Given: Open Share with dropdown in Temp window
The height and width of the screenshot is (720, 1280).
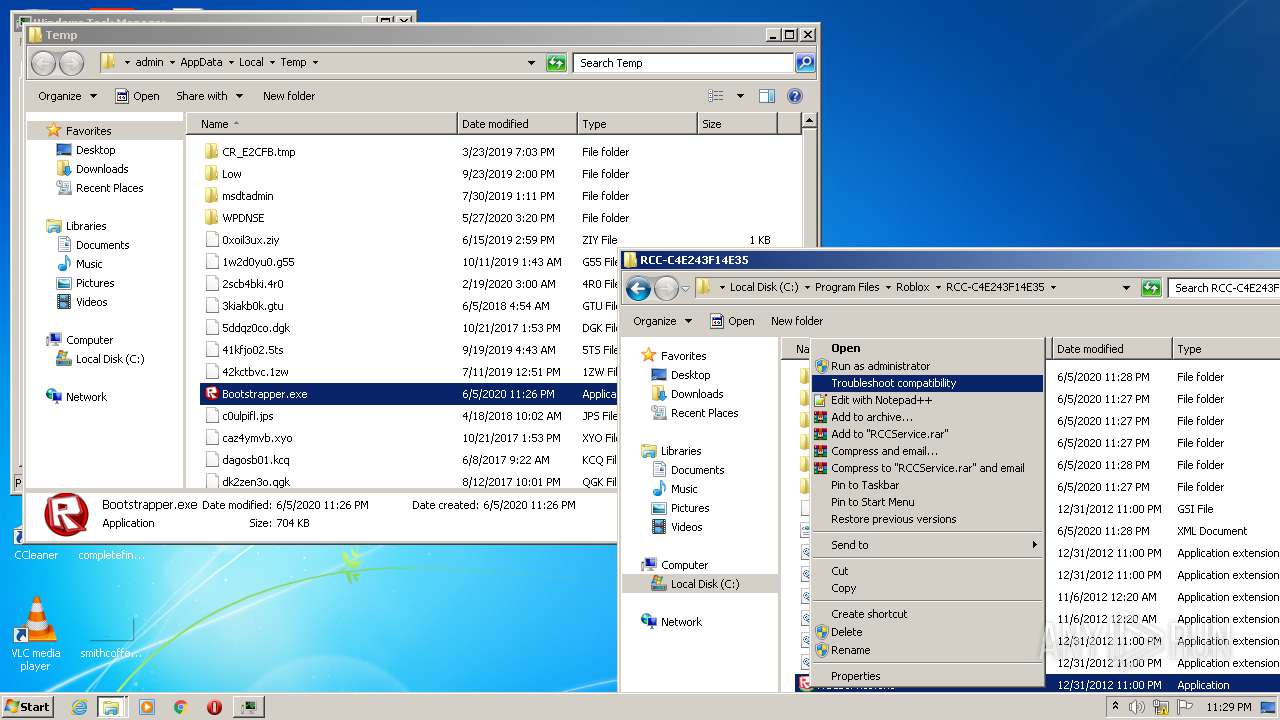Looking at the screenshot, I should (209, 96).
